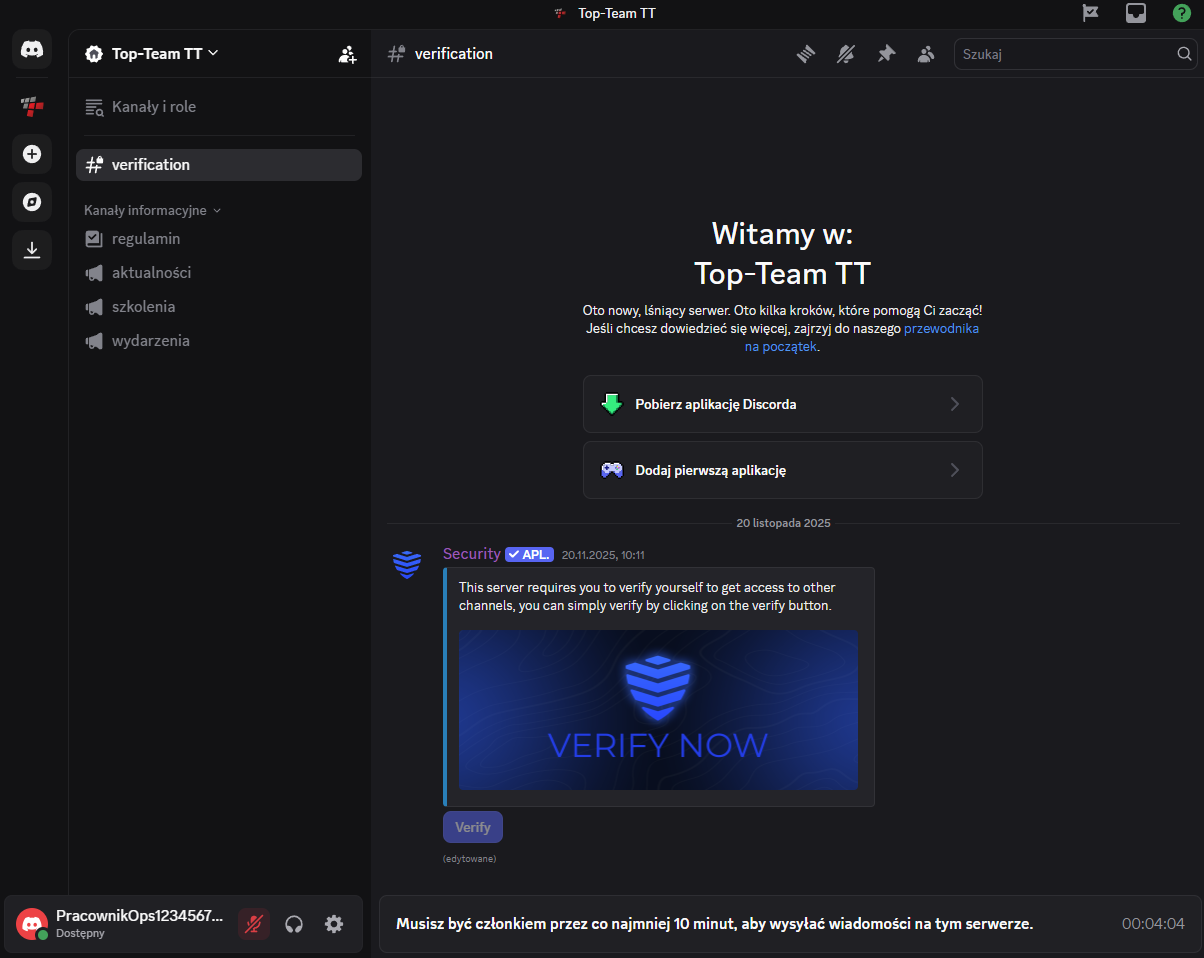Open the flag icon in the title bar
Screen dimensions: 1204x958
(x=1091, y=13)
